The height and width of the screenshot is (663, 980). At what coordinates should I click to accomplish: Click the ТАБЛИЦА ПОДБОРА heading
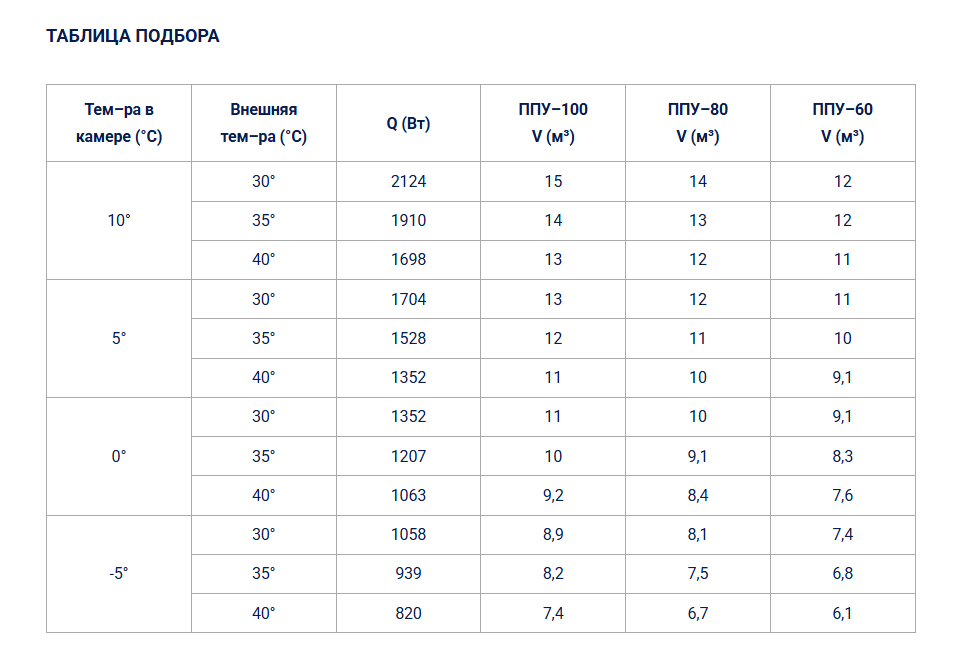pos(132,36)
